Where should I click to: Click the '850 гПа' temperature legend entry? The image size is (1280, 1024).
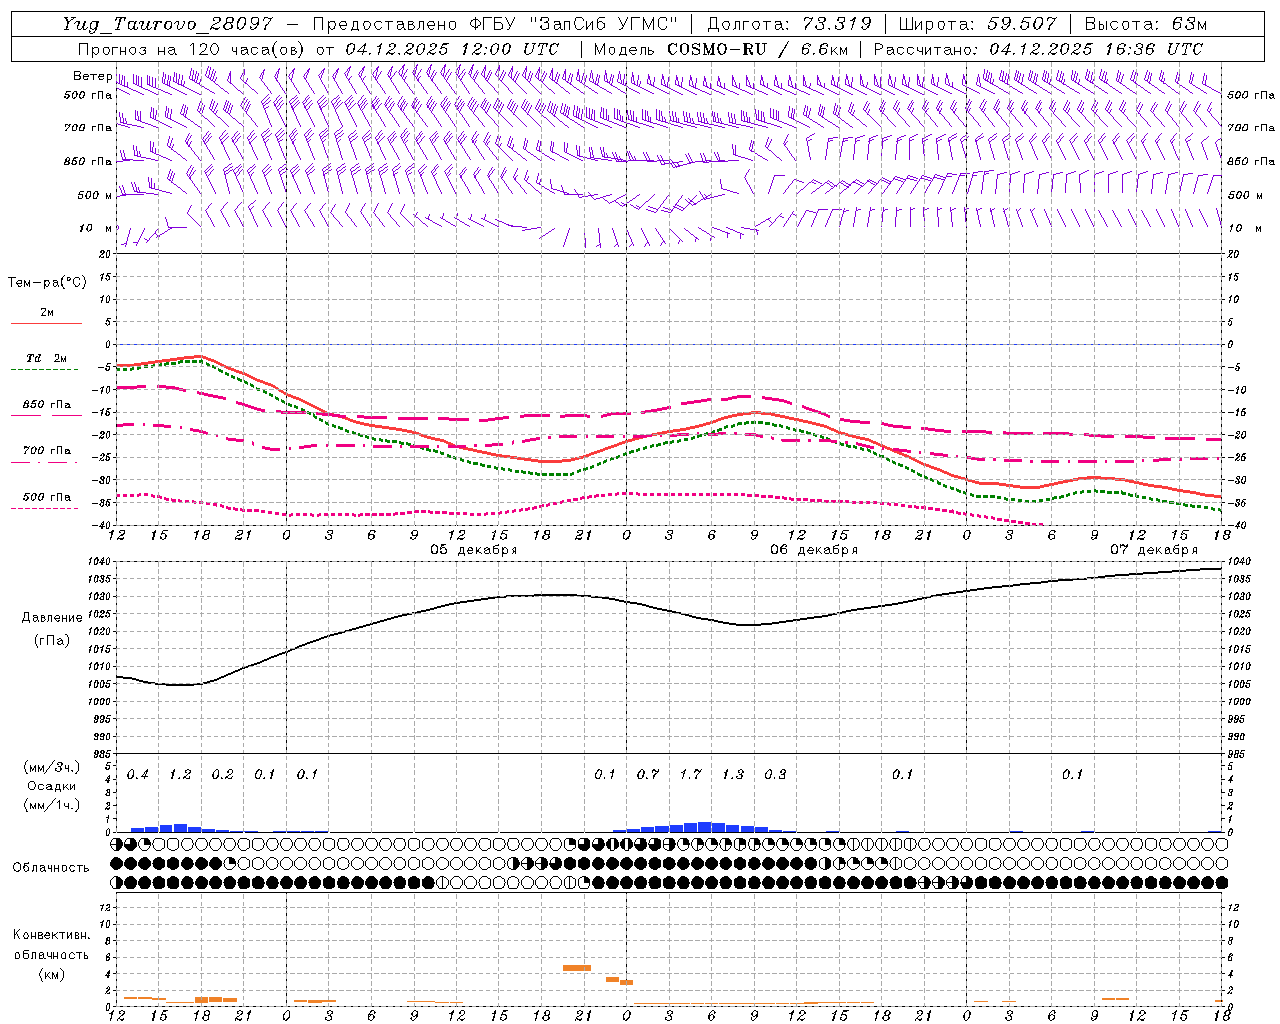(47, 405)
